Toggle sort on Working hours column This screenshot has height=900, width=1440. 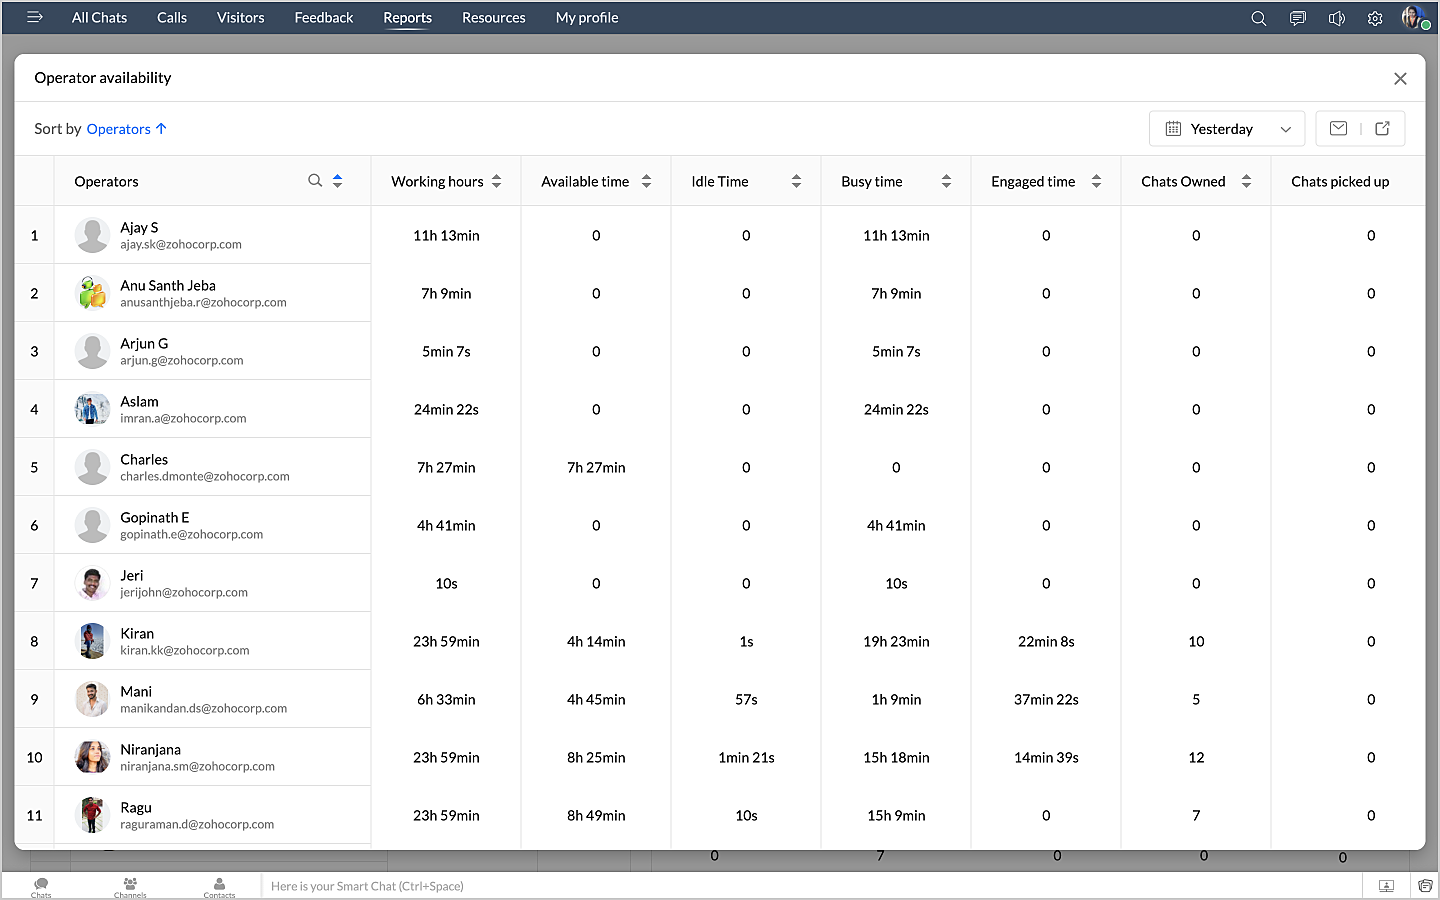tap(497, 181)
